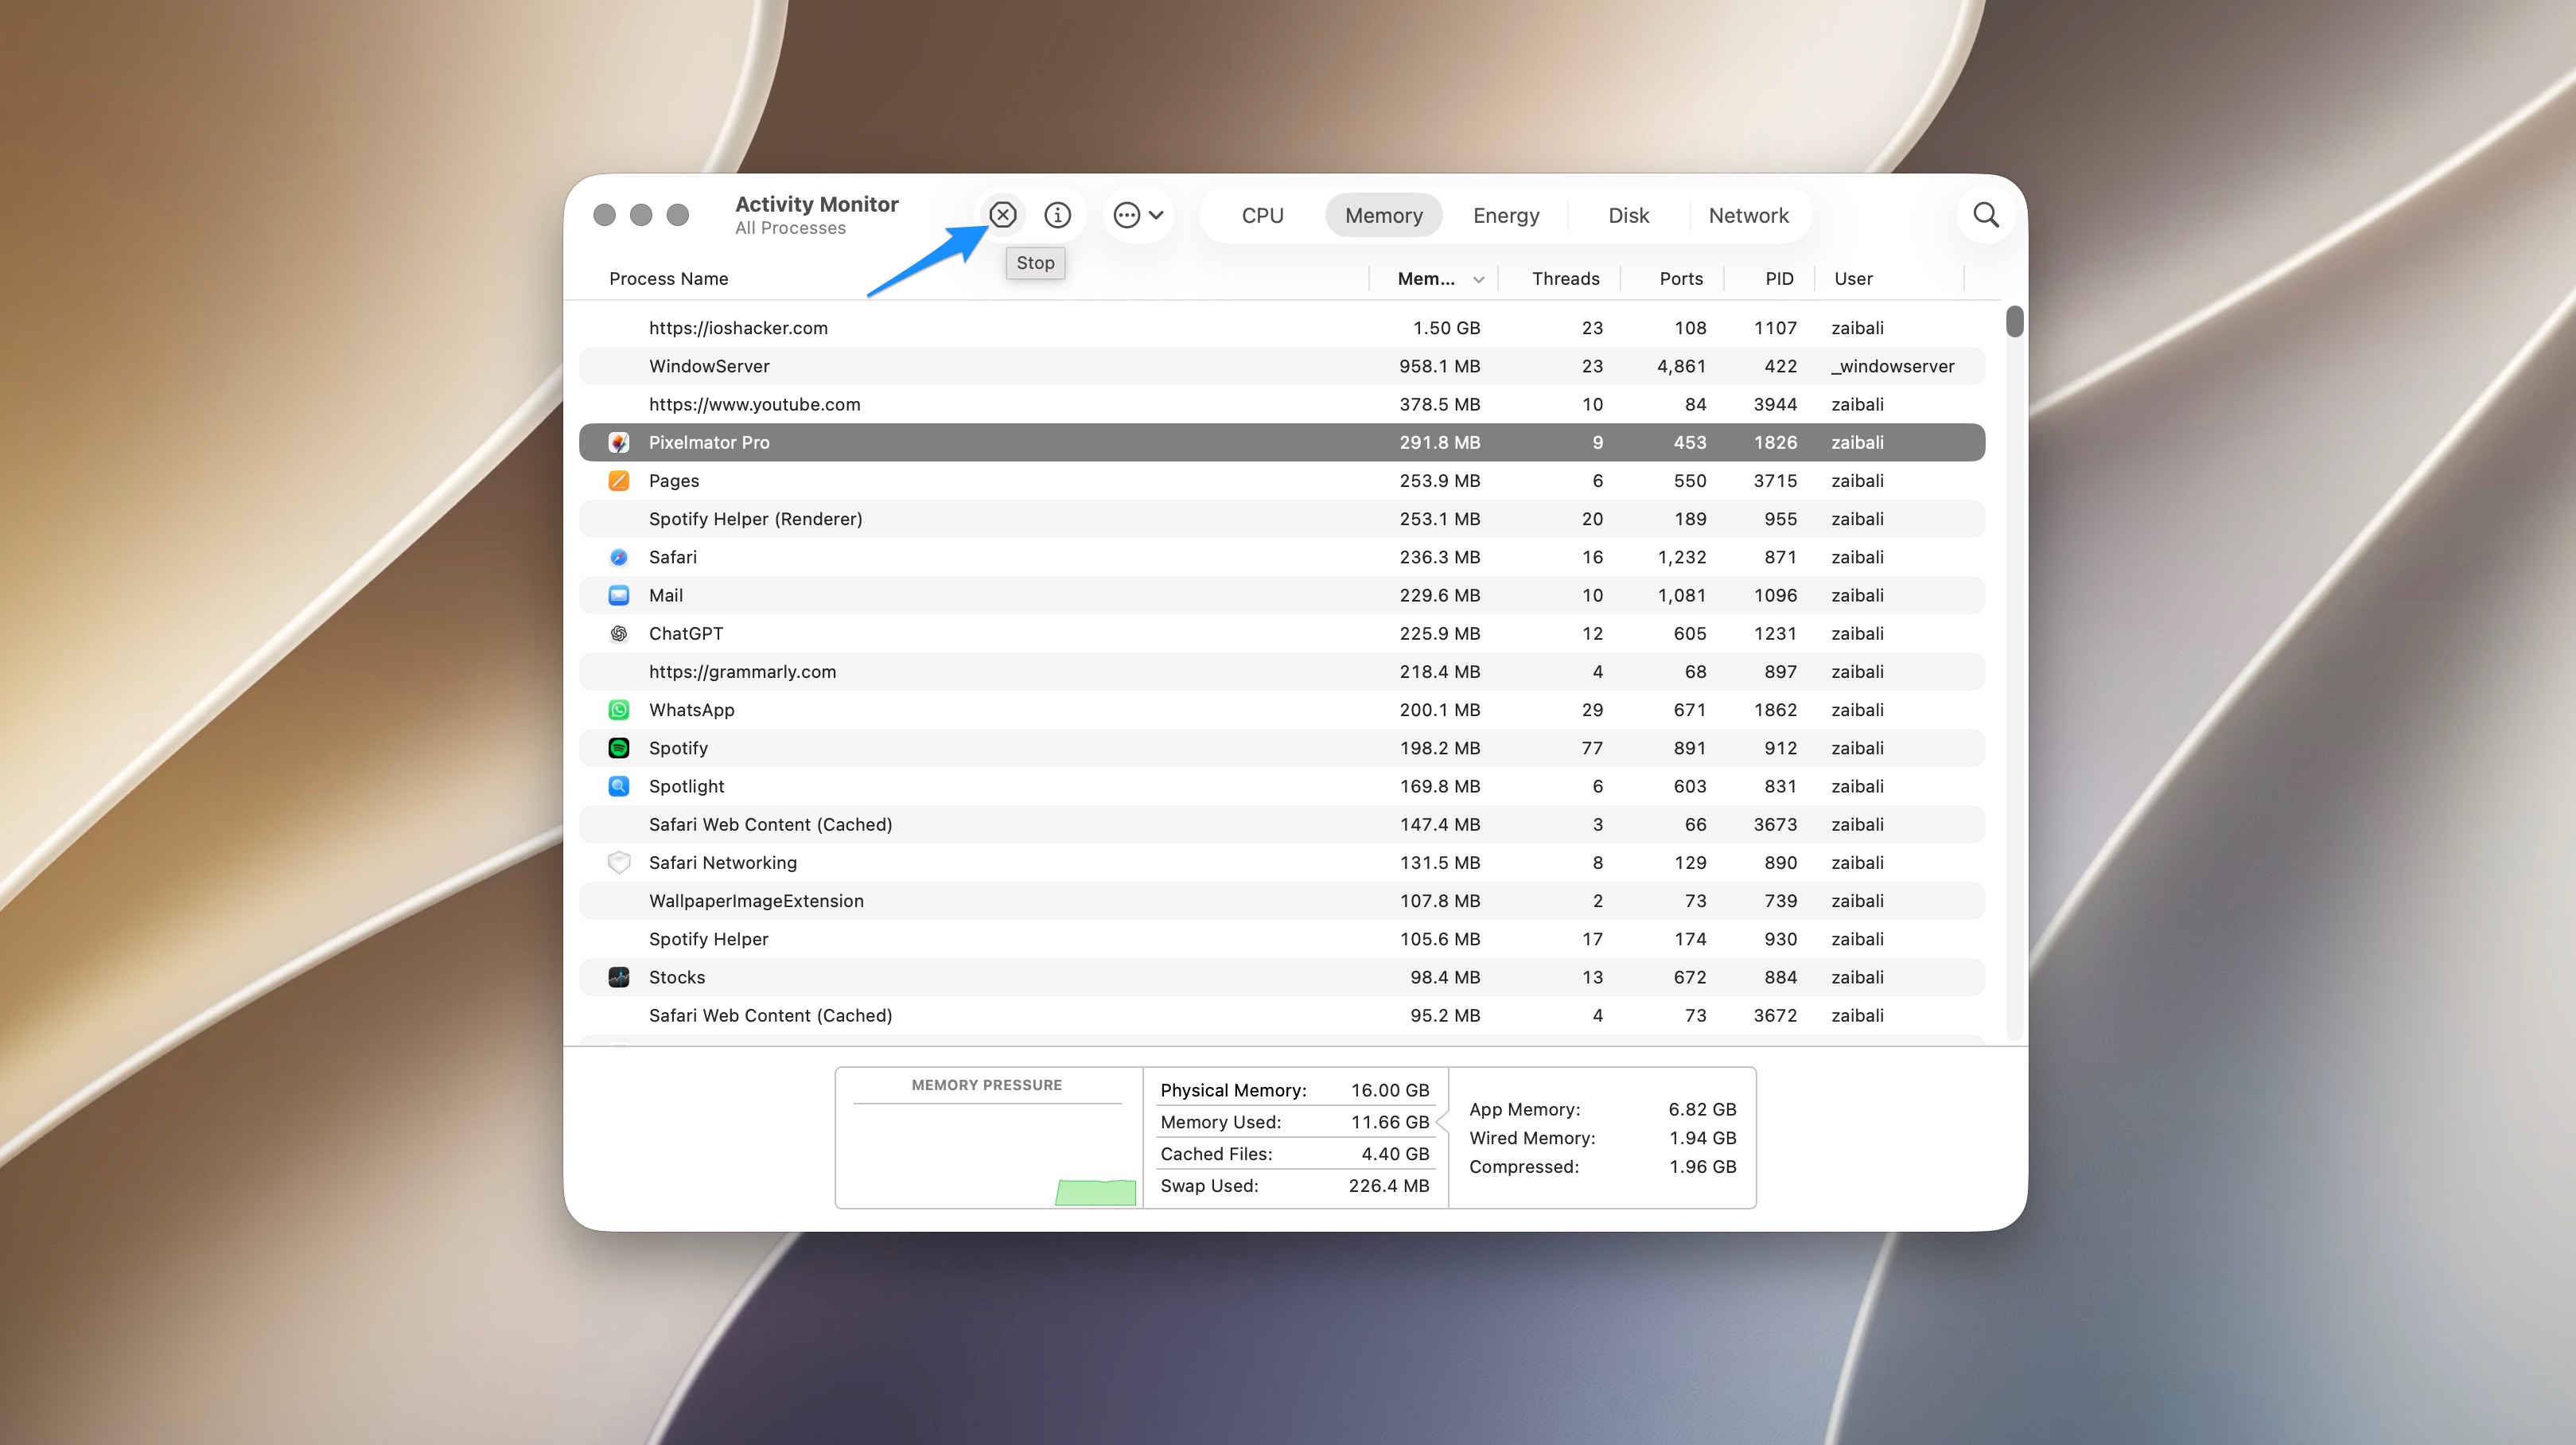The image size is (2576, 1445).
Task: Open the Disk tab
Action: tap(1628, 215)
